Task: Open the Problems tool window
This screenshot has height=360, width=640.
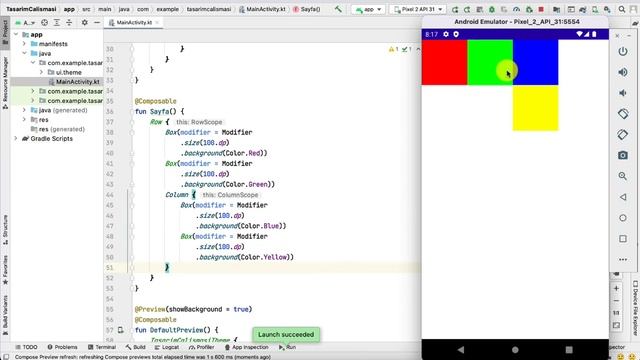Action: click(62, 347)
